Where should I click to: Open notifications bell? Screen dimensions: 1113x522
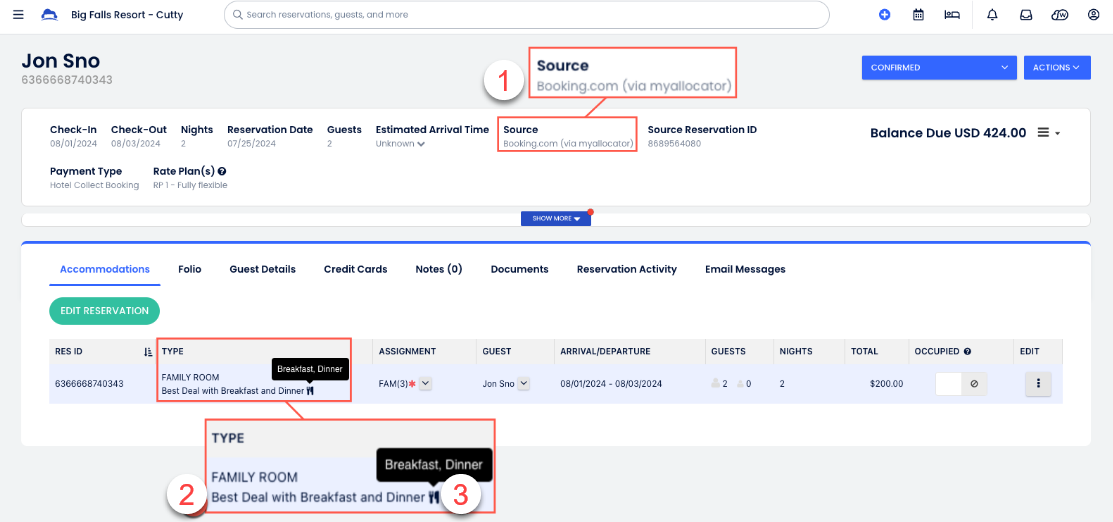click(992, 15)
